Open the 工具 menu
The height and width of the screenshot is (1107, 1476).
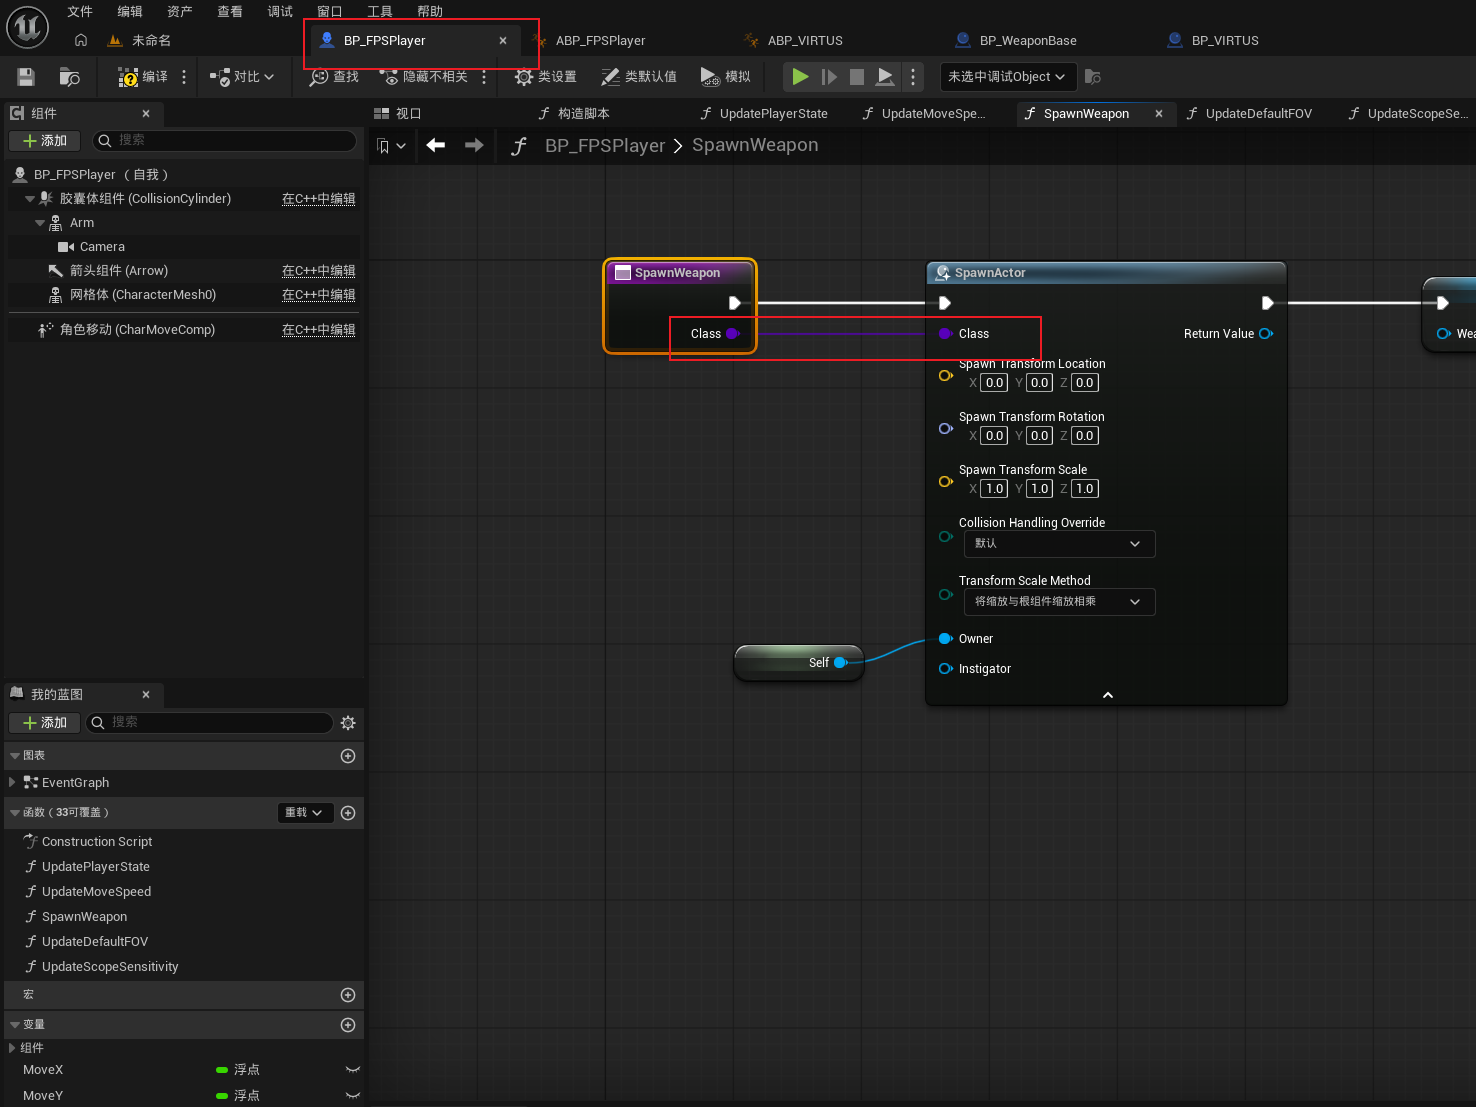tap(380, 12)
